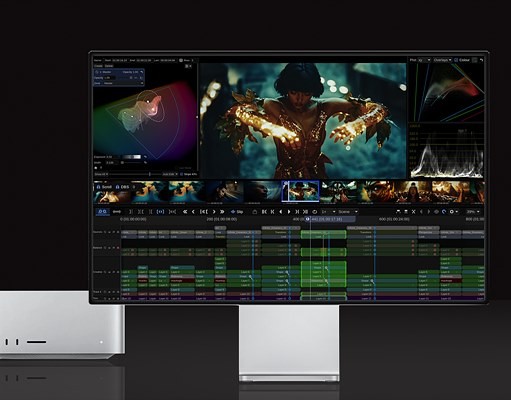Click the Create button in grading panel
Screen dimensions: 511x400
(x=98, y=66)
